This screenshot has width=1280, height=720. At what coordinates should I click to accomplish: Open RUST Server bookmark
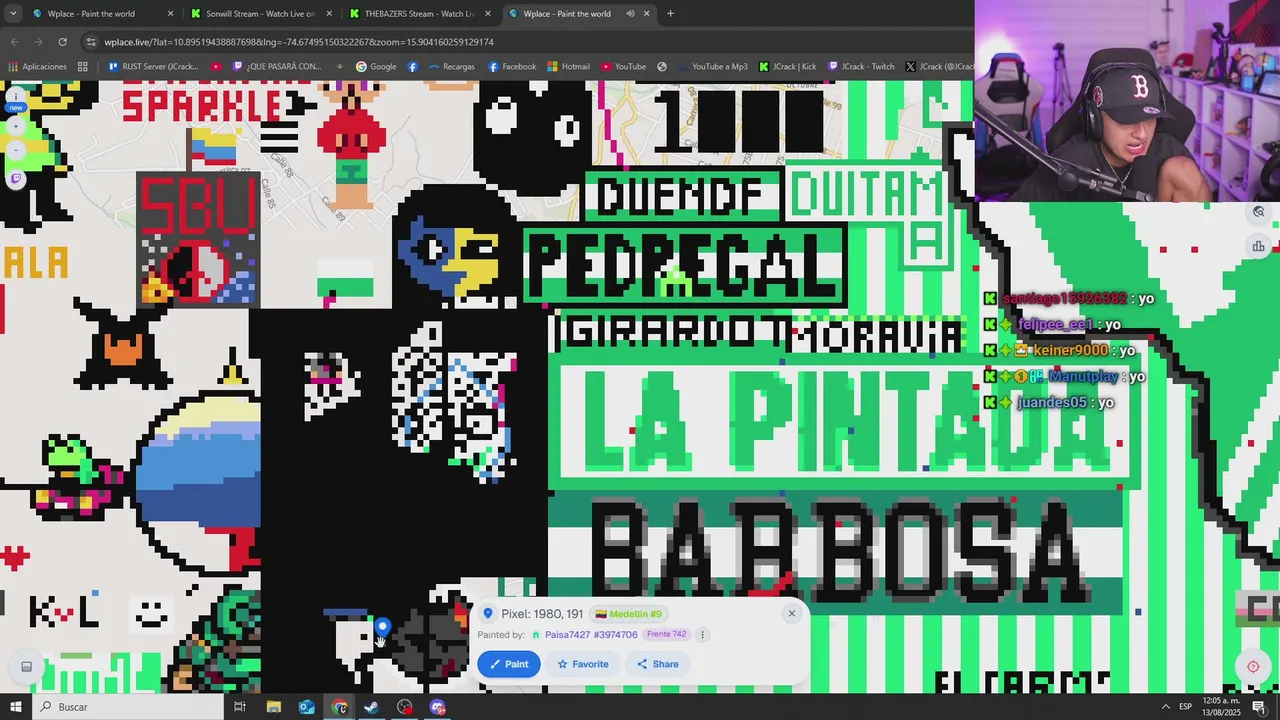point(153,67)
